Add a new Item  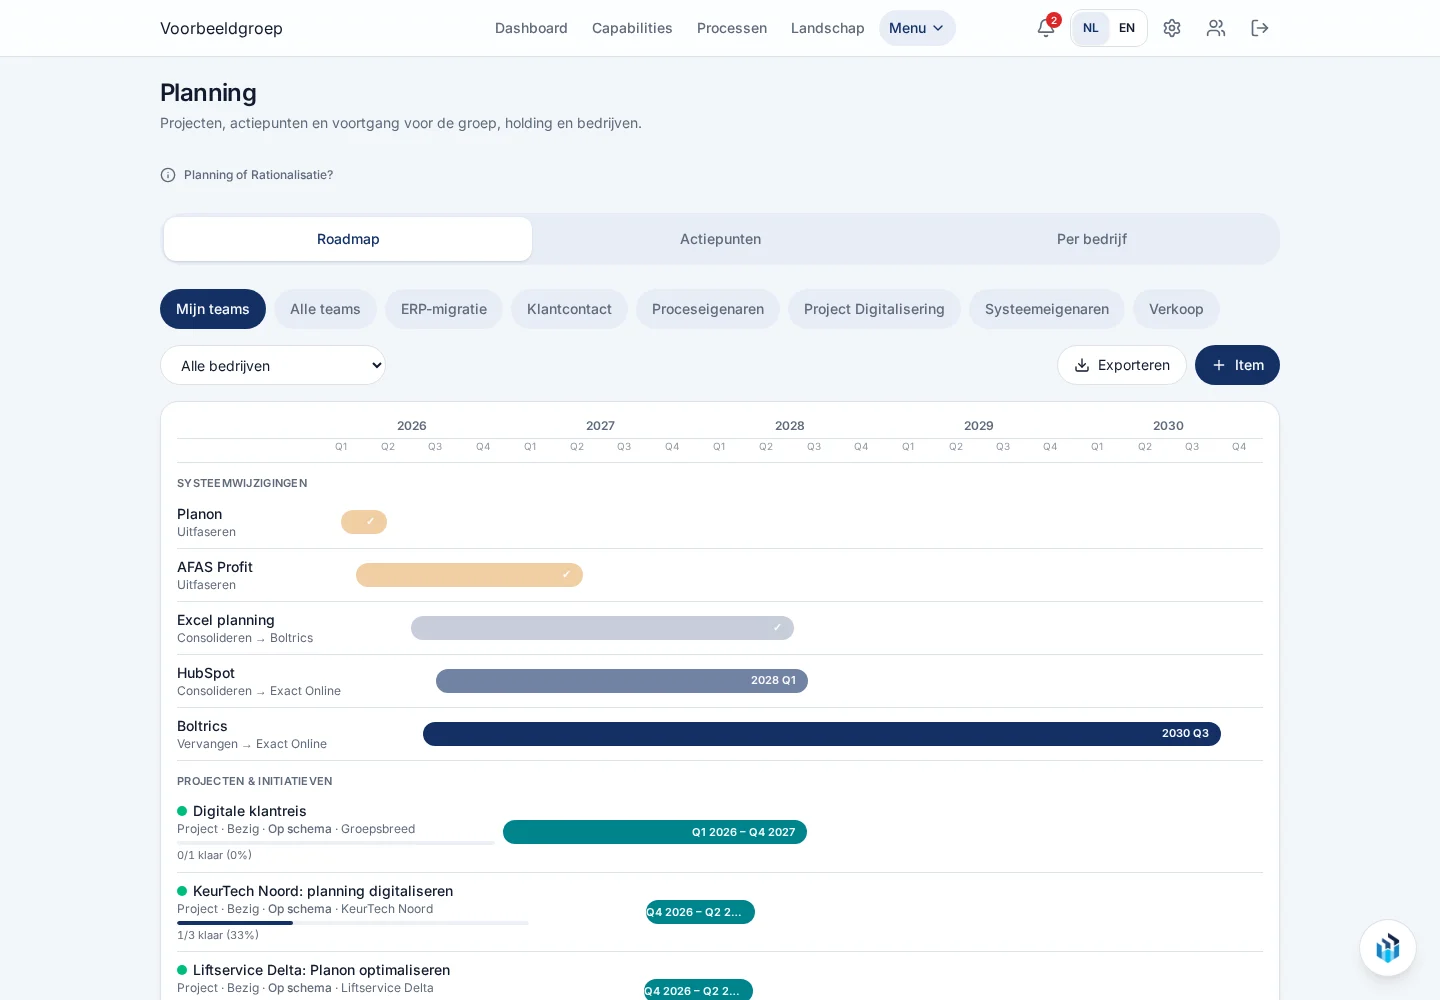tap(1237, 365)
